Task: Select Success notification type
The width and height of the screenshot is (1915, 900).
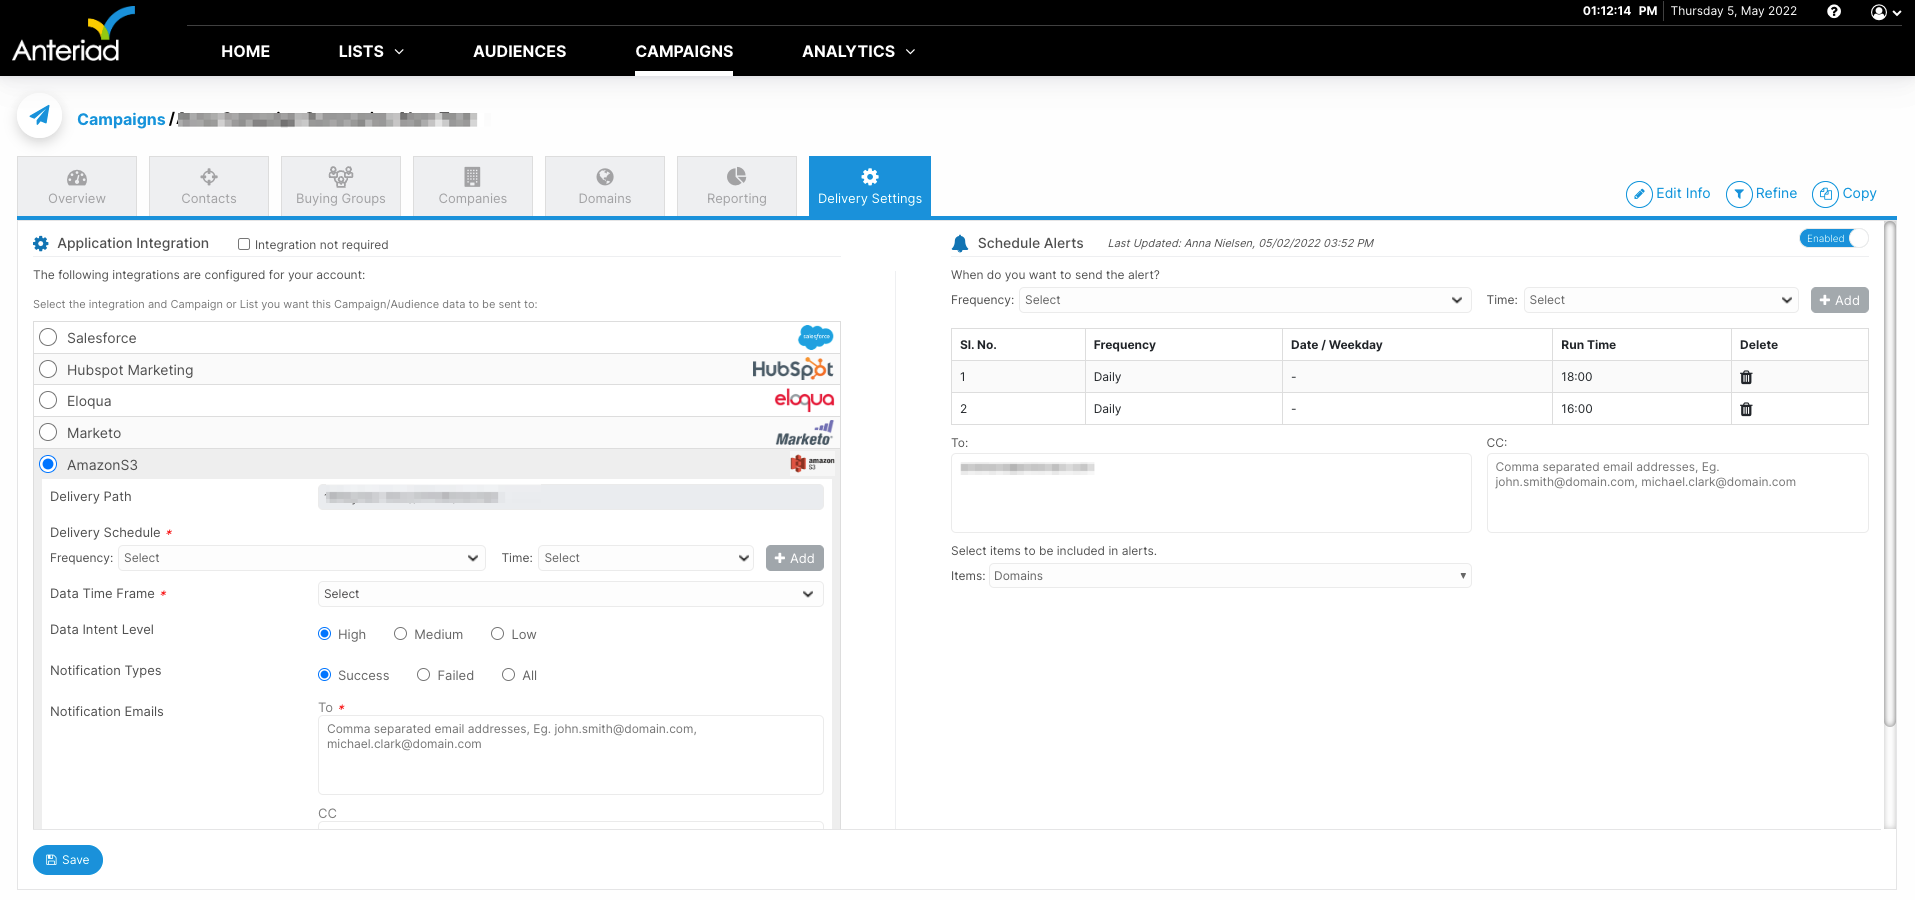Action: [x=324, y=675]
